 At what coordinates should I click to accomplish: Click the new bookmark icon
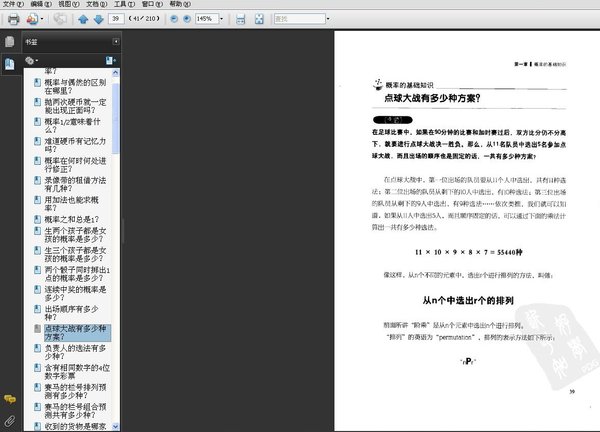tap(111, 60)
